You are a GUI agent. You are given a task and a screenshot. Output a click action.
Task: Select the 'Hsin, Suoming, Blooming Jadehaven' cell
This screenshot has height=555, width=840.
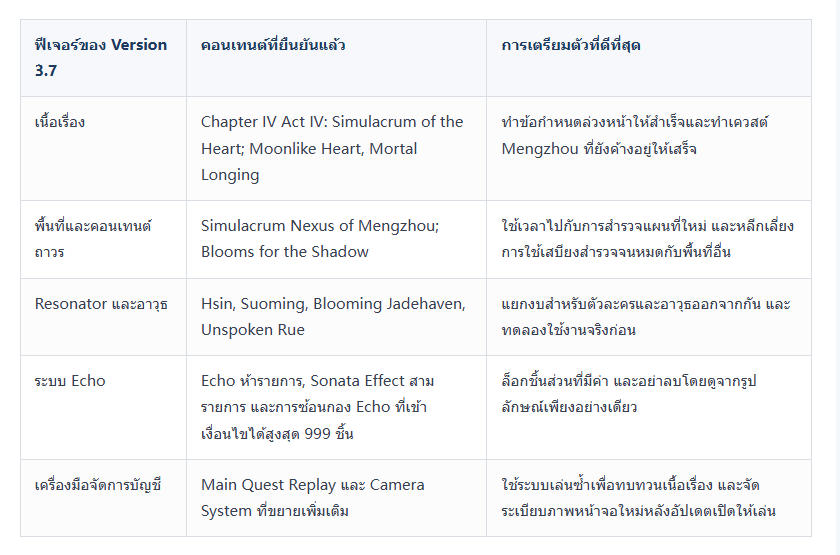(336, 317)
